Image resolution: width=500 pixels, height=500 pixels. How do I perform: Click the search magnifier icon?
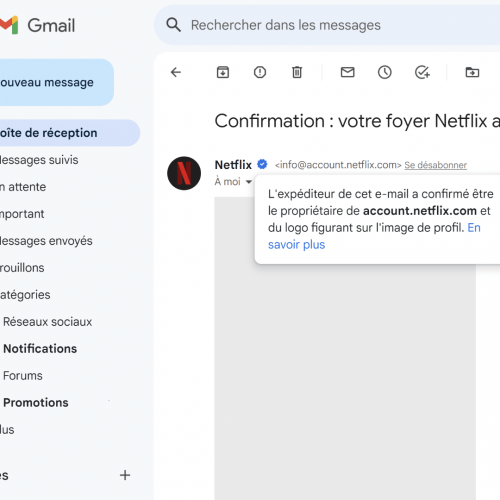point(173,25)
